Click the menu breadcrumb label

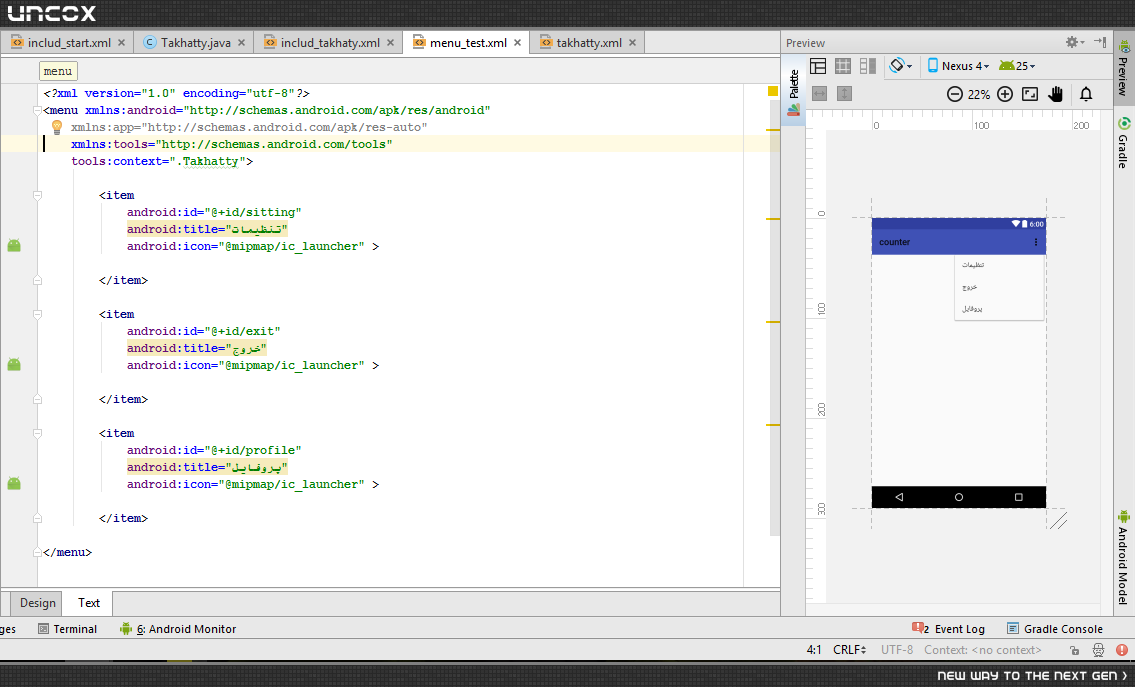pos(58,71)
